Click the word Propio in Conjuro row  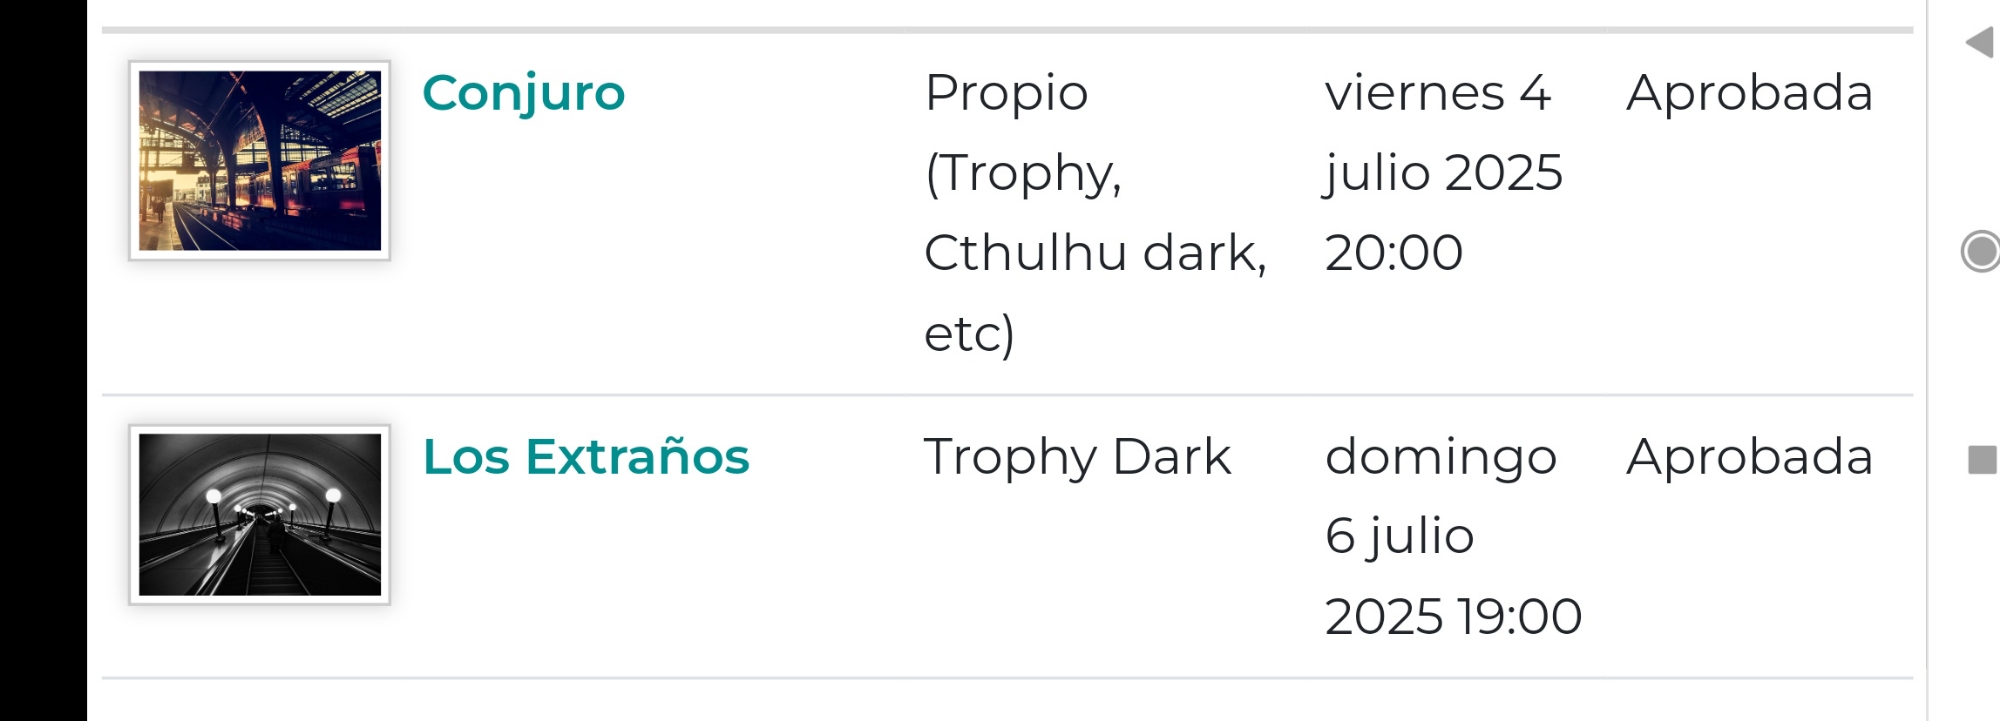click(1006, 93)
